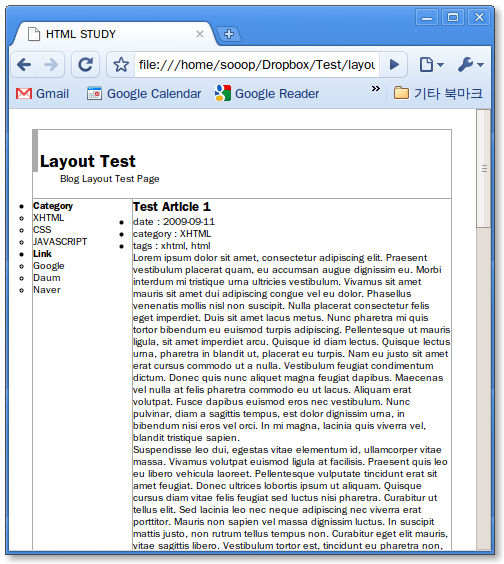Go back with the Back arrow
Image resolution: width=504 pixels, height=564 pixels.
[24, 65]
